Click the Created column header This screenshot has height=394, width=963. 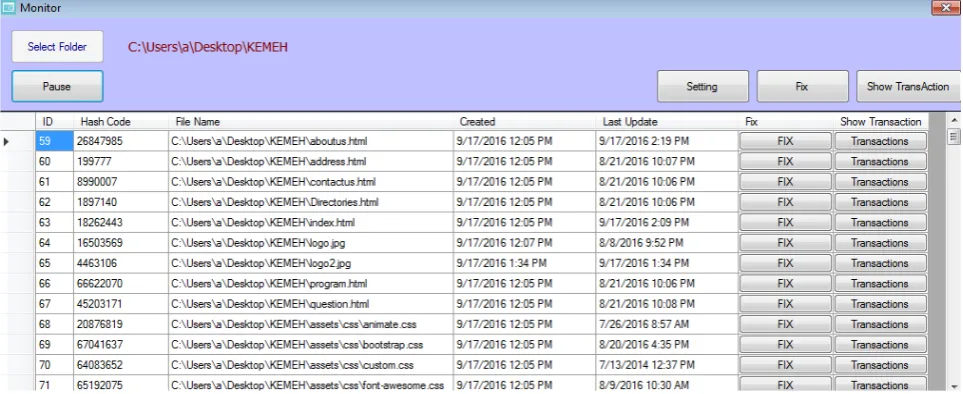point(524,122)
